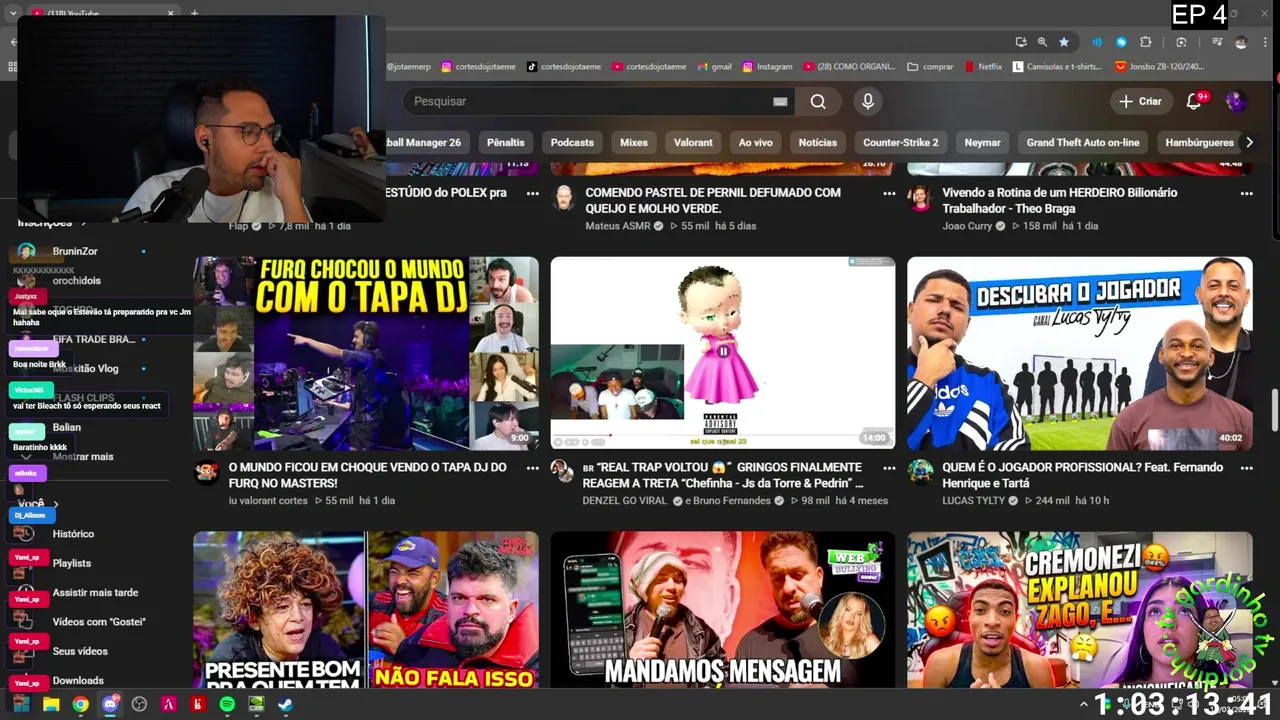Select the Neymar category chip

(982, 142)
